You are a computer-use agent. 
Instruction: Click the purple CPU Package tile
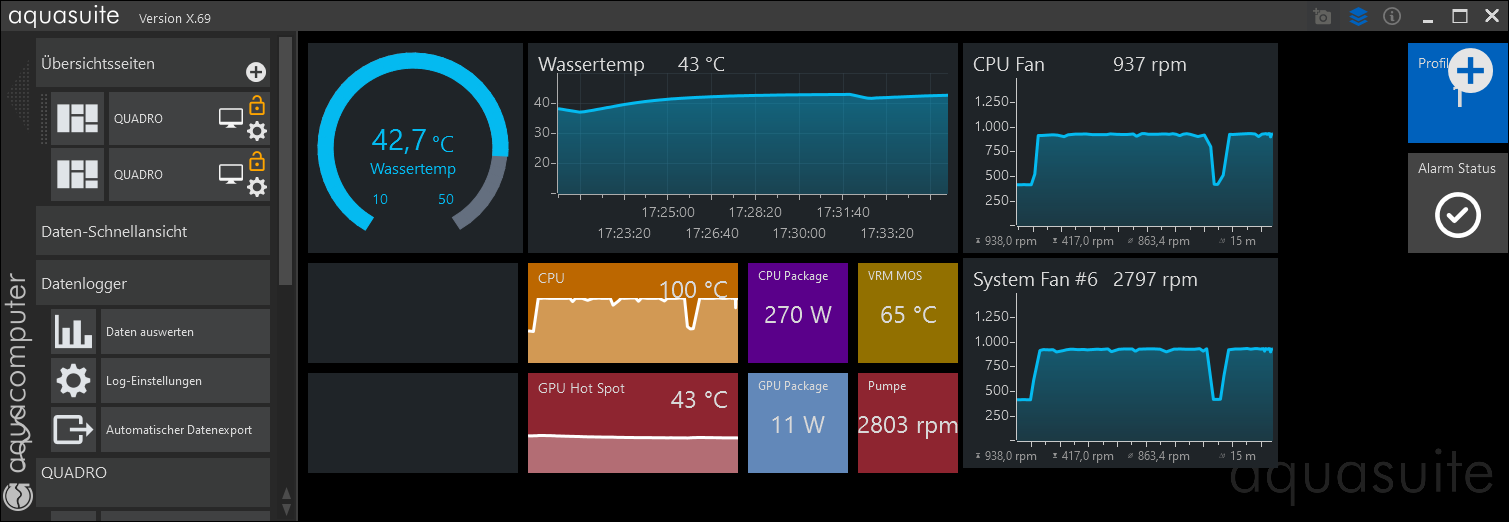tap(797, 313)
